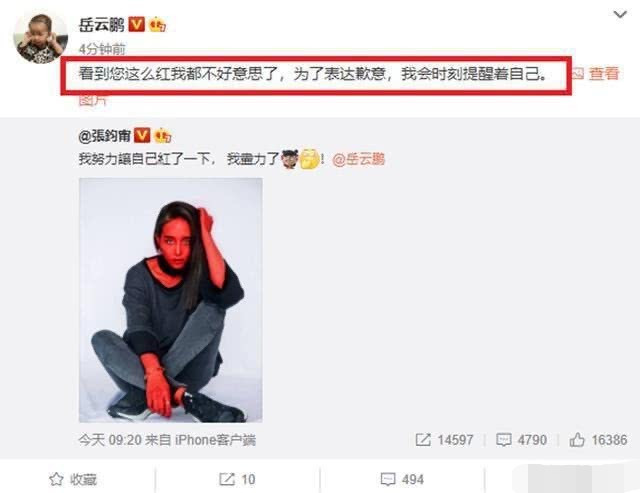Click the V verified badge beside 張鈞甯
The width and height of the screenshot is (640, 493).
142,135
